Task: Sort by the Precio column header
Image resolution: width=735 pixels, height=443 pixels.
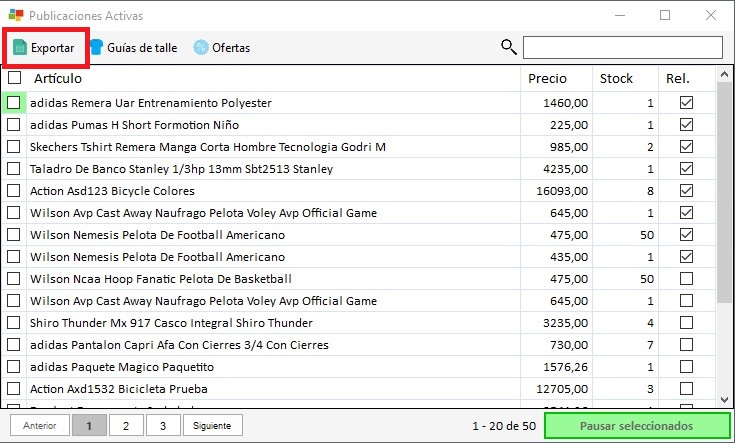Action: 547,78
